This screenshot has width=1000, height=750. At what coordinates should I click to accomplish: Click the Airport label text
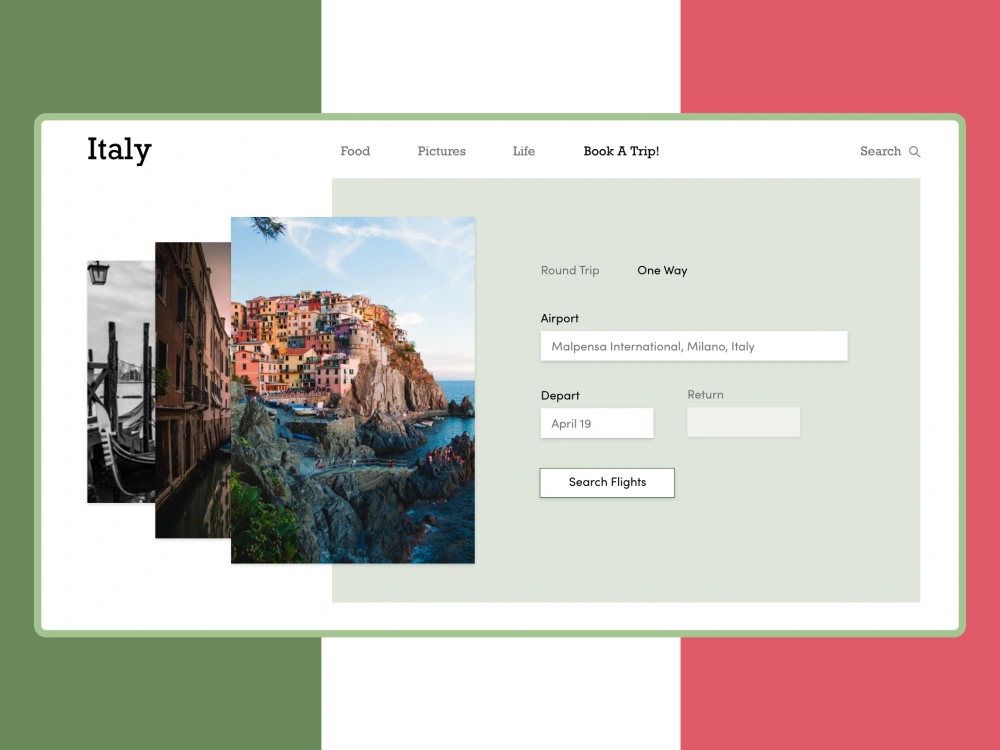(559, 318)
